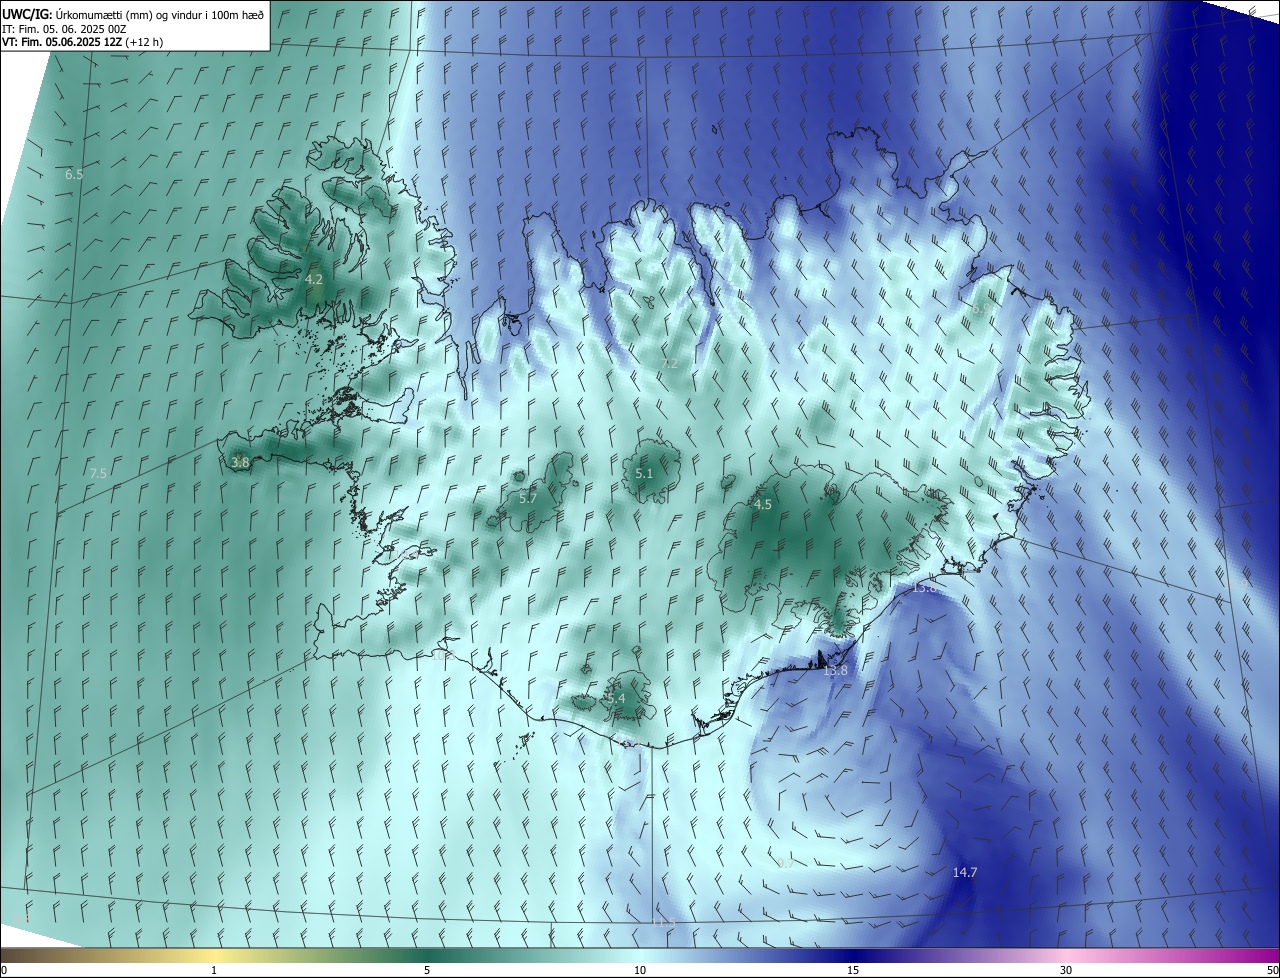Click the 1 tick on the color scale

214,970
